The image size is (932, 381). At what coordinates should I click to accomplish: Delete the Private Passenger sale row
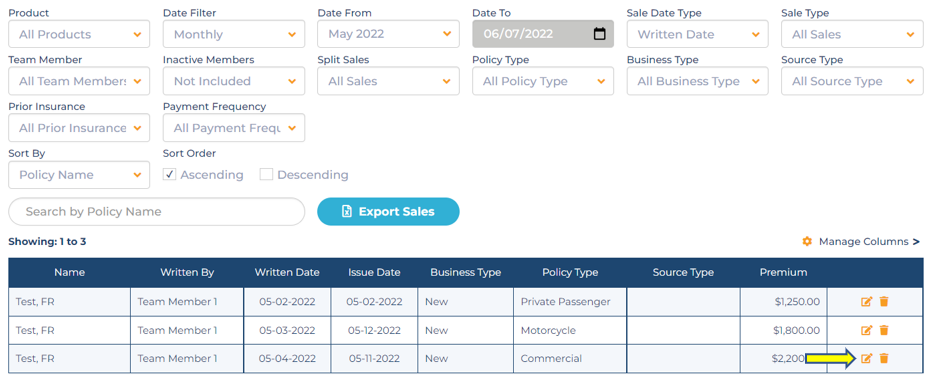884,302
